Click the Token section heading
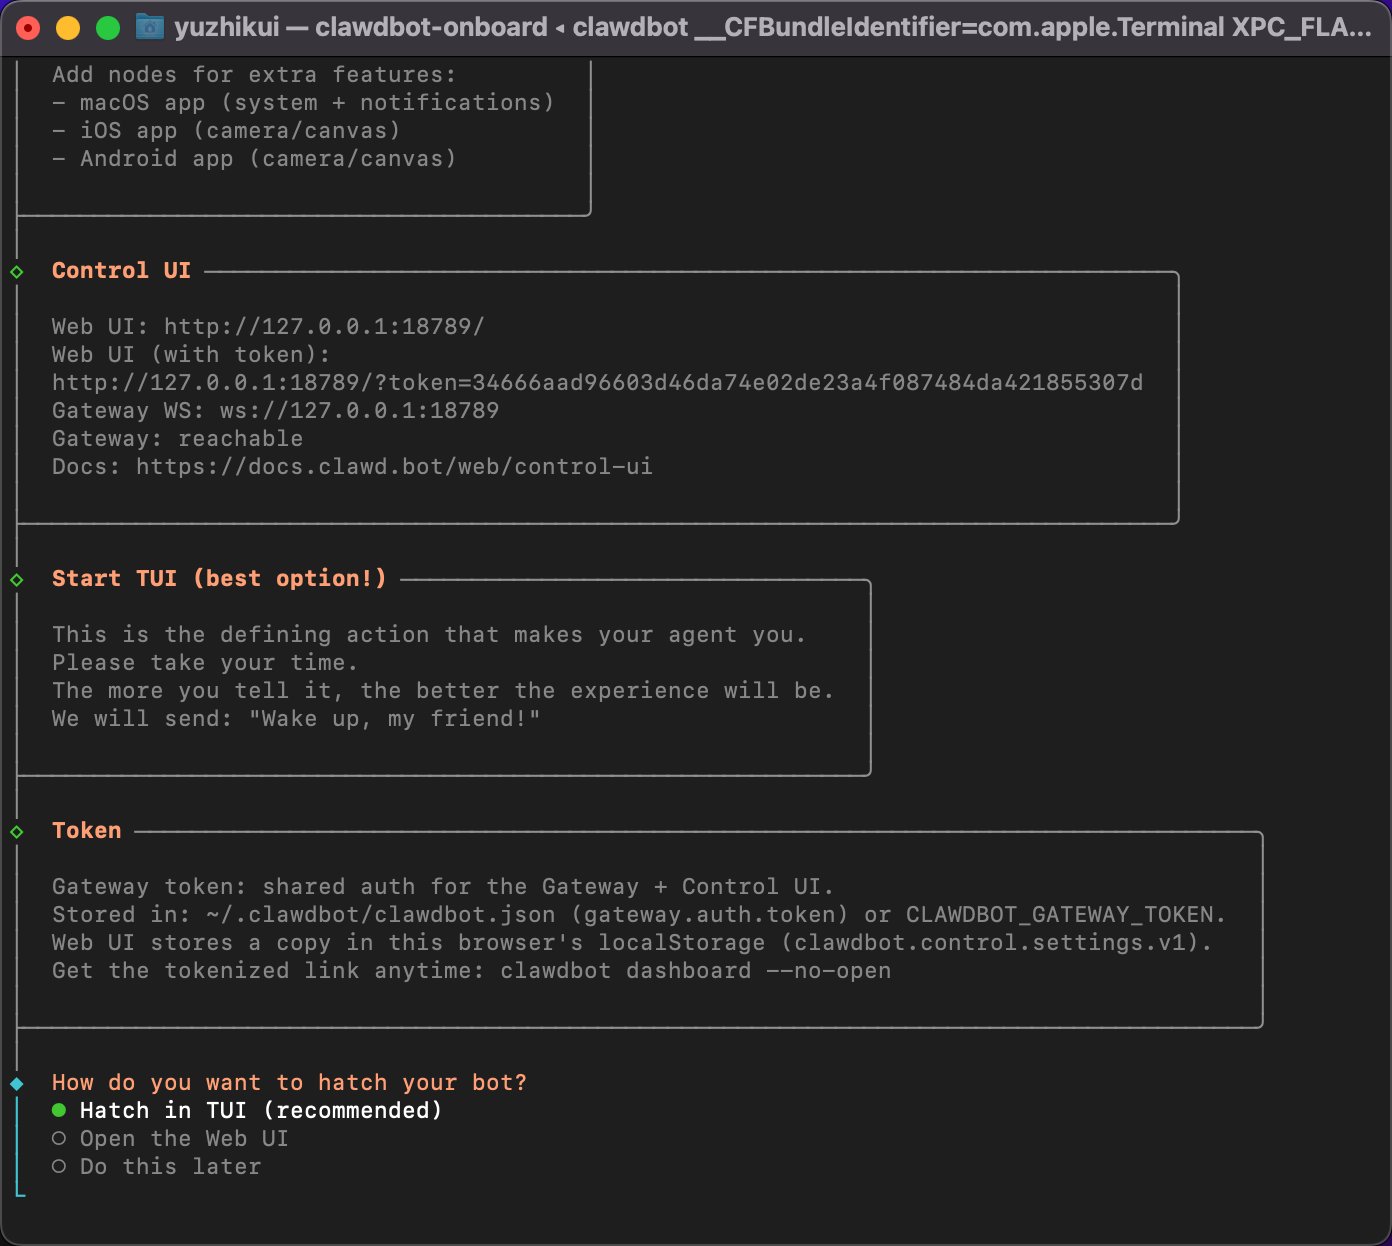The height and width of the screenshot is (1246, 1392). [x=87, y=830]
